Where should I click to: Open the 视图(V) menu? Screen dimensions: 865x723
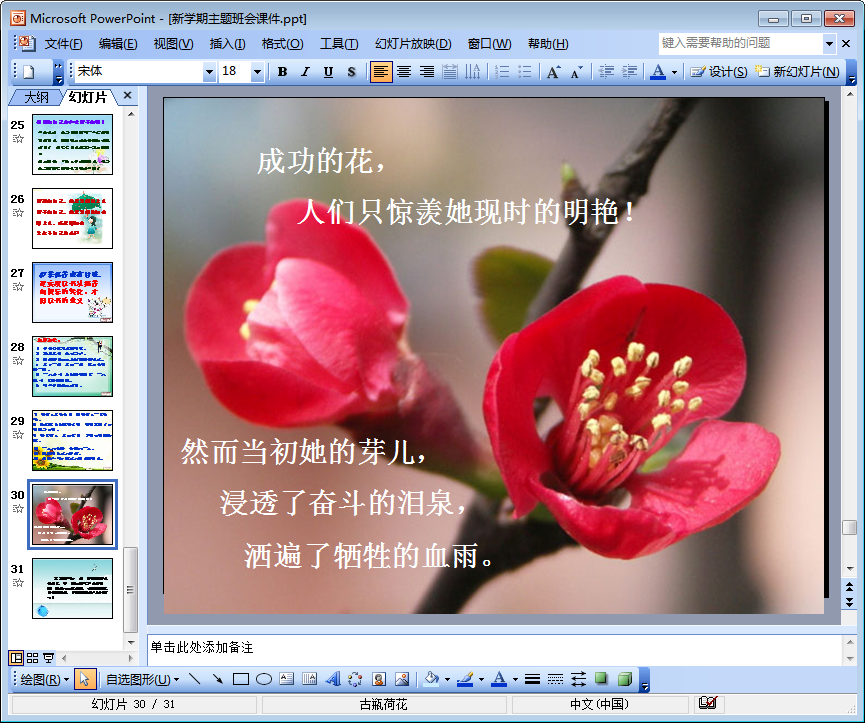pos(173,44)
